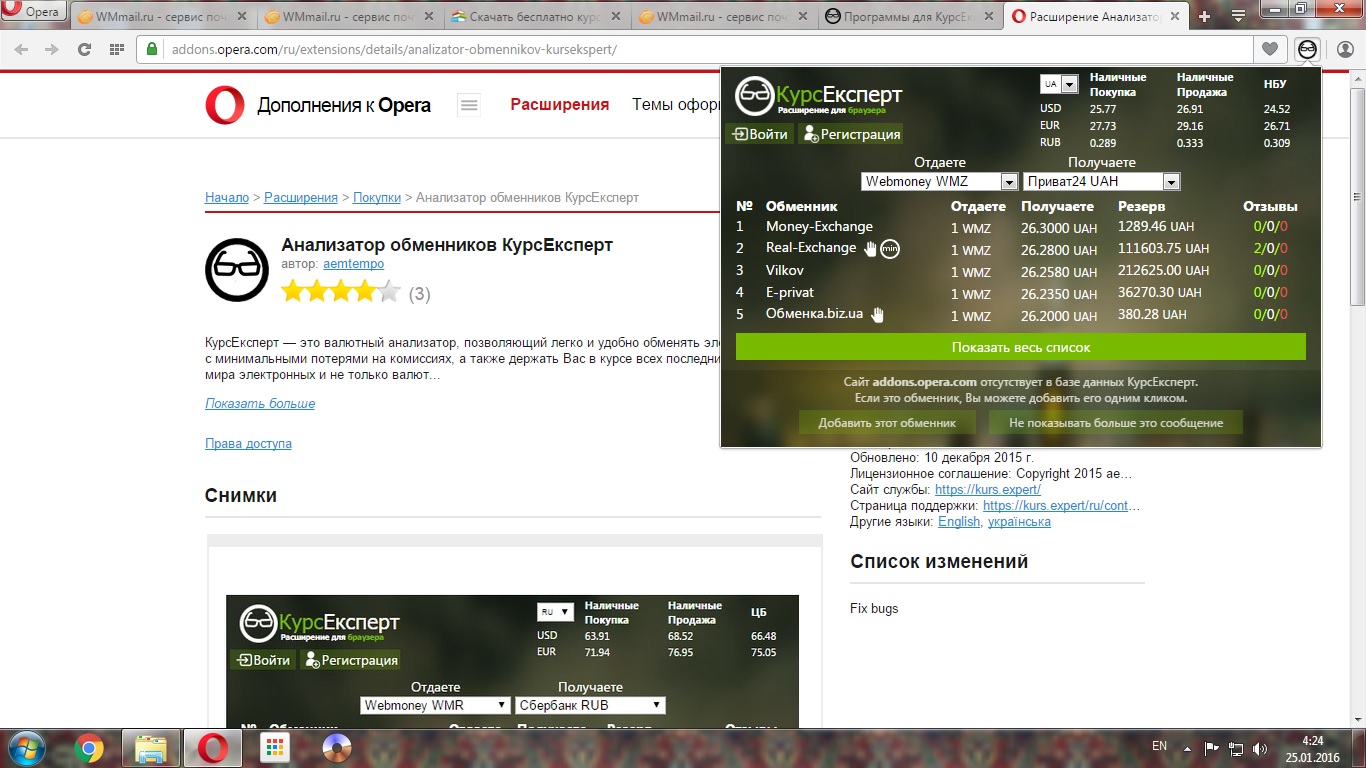Open the UA country dropdown in the popup
The width and height of the screenshot is (1366, 768).
click(1059, 84)
